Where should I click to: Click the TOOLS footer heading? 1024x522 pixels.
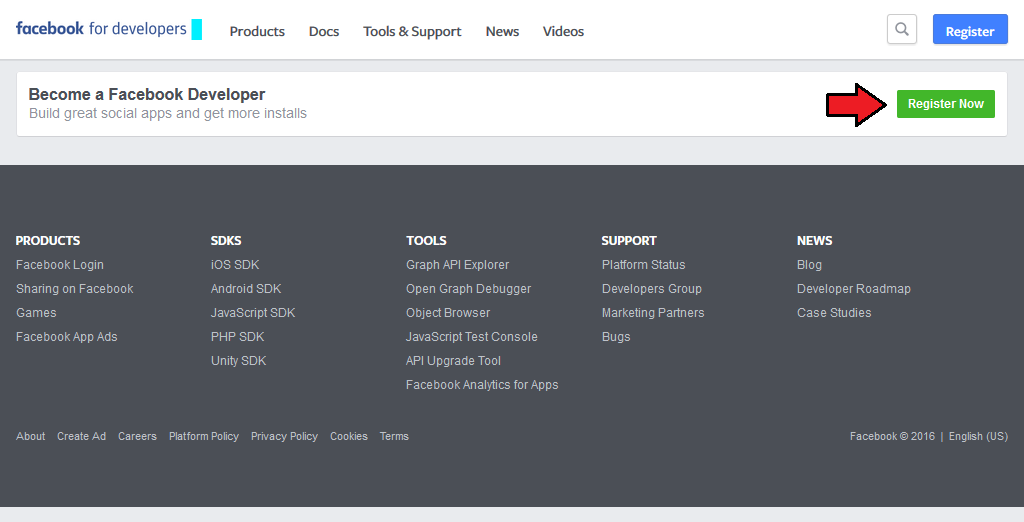pyautogui.click(x=426, y=240)
